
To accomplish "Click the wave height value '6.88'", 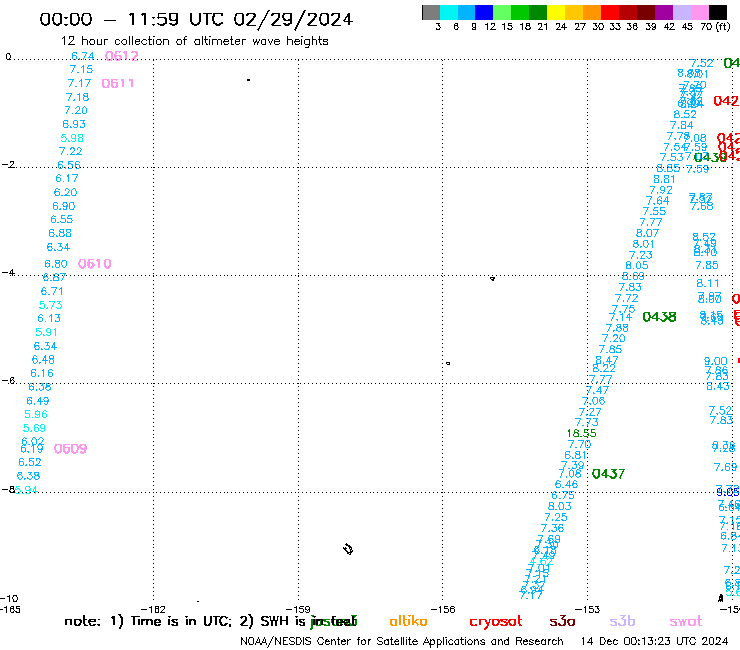I will coord(60,233).
